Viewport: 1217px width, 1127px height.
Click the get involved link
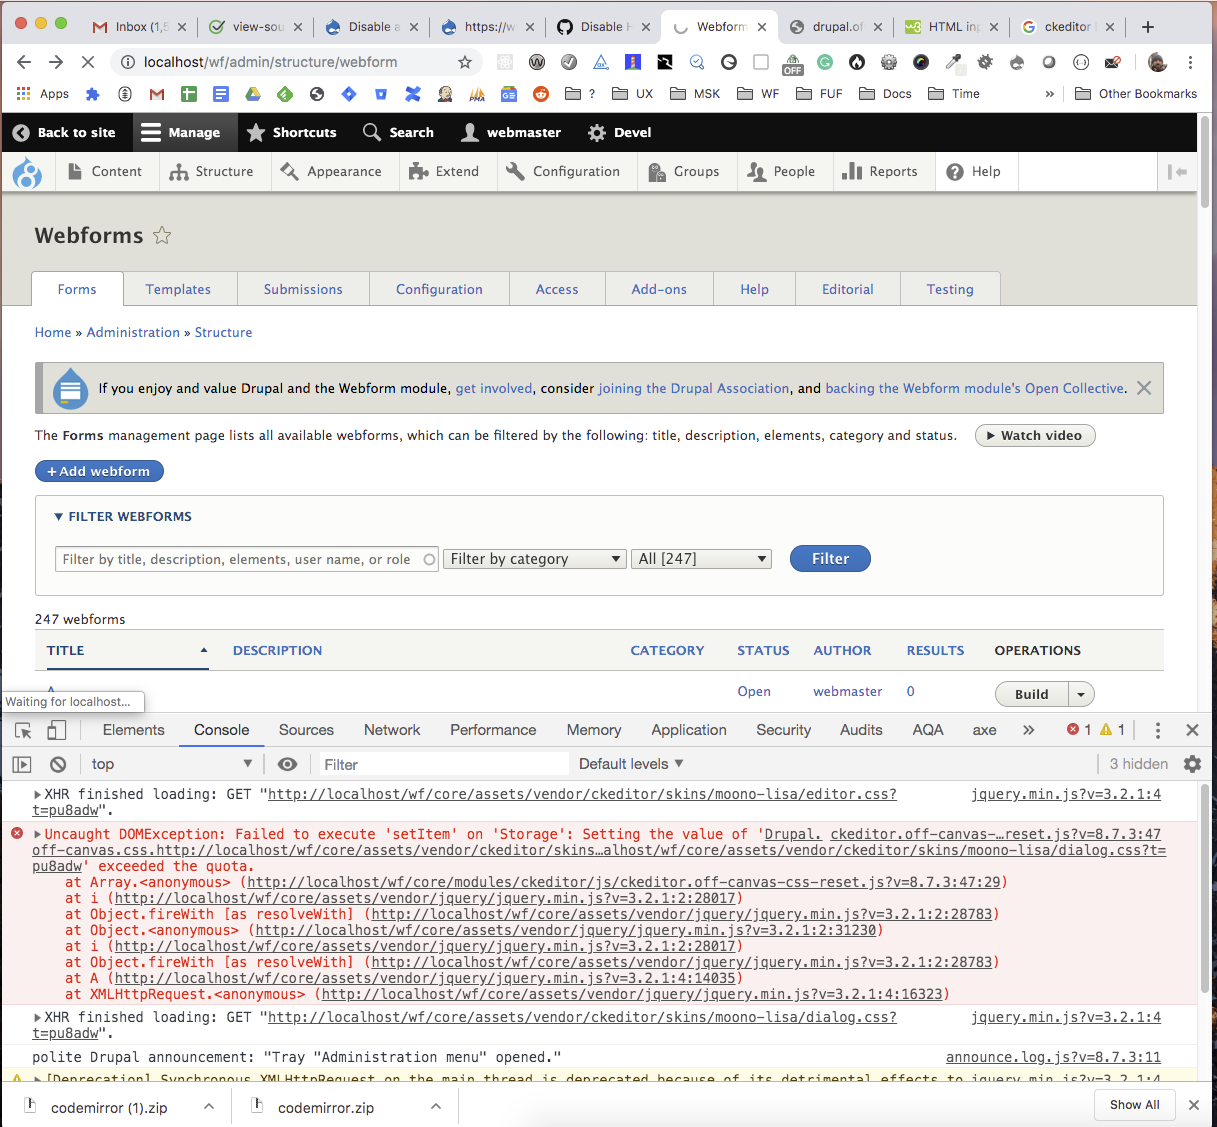(x=493, y=388)
